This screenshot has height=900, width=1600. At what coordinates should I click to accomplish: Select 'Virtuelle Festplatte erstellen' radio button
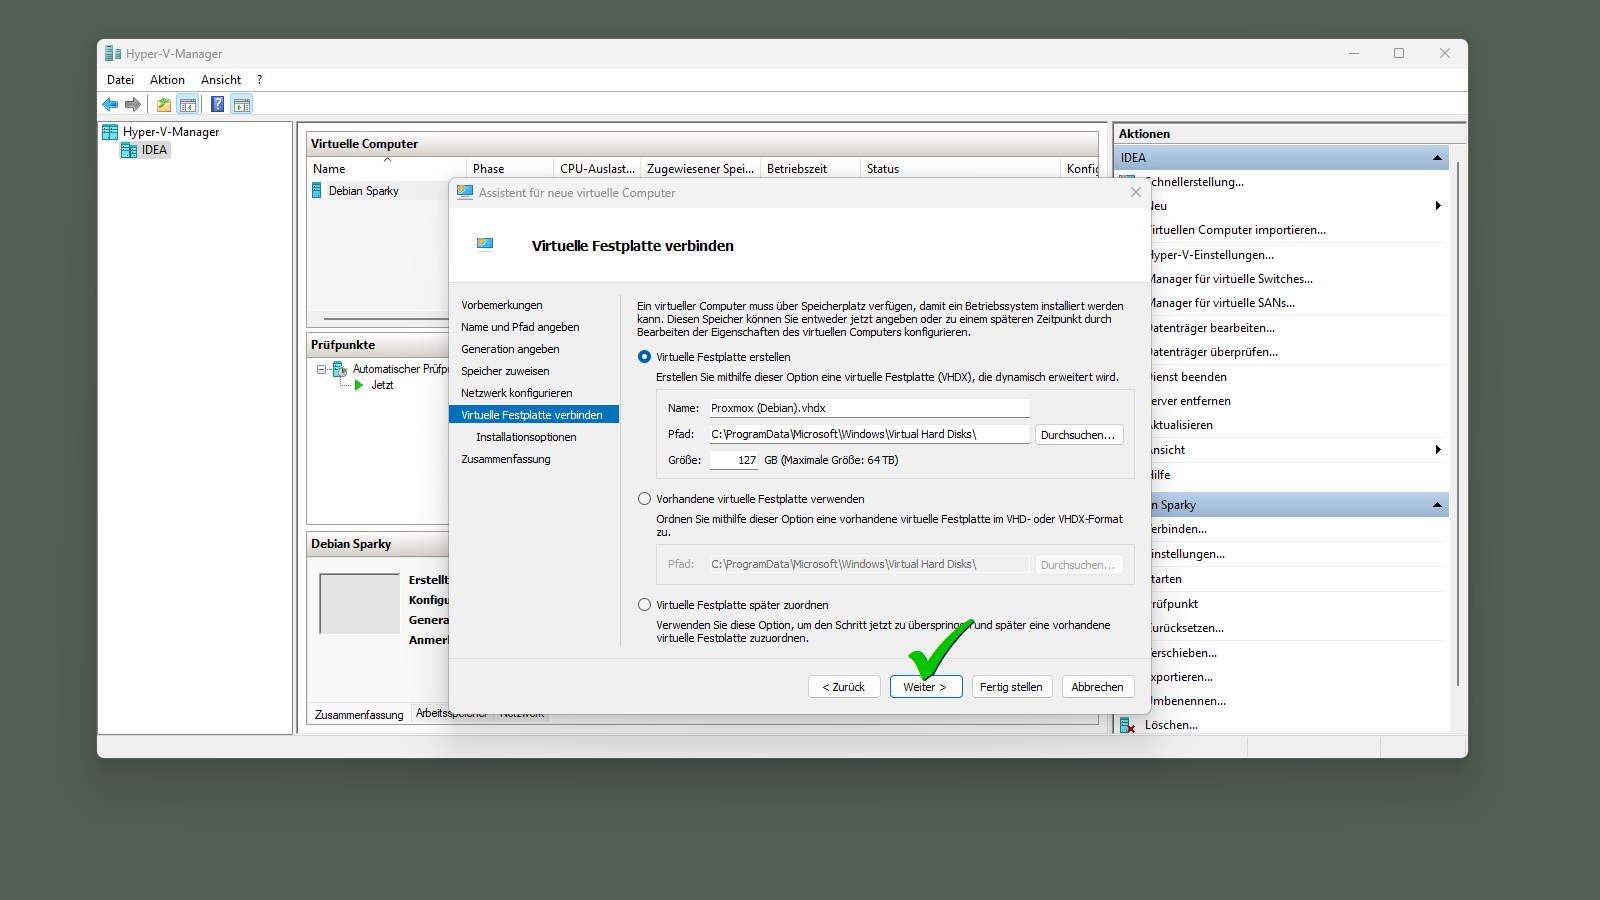[644, 357]
